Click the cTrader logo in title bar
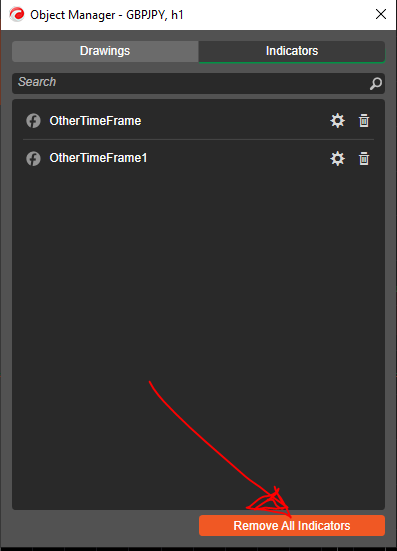The image size is (397, 551). pyautogui.click(x=17, y=14)
